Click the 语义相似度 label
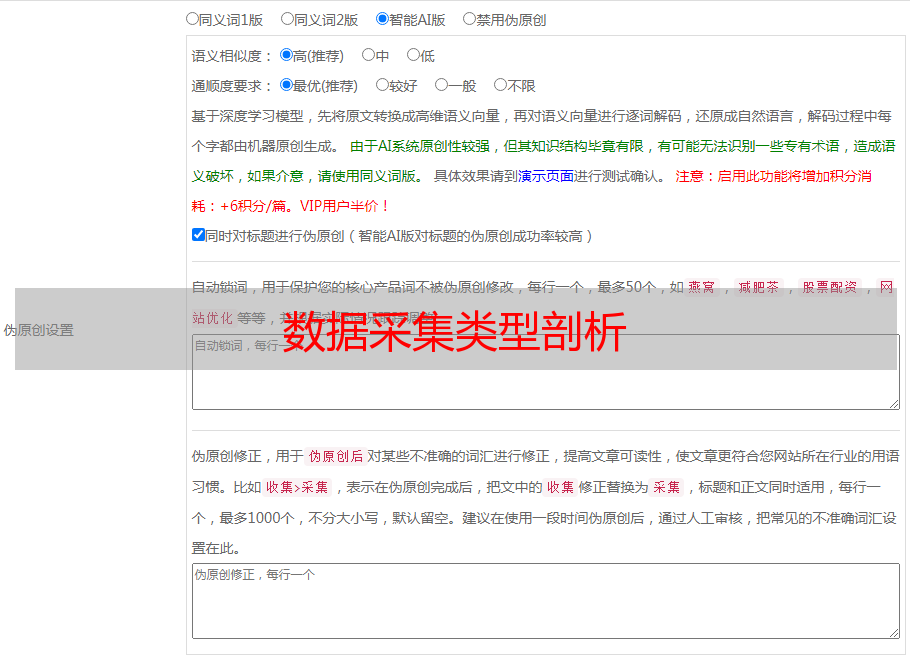Image resolution: width=911 pixels, height=658 pixels. click(x=227, y=56)
